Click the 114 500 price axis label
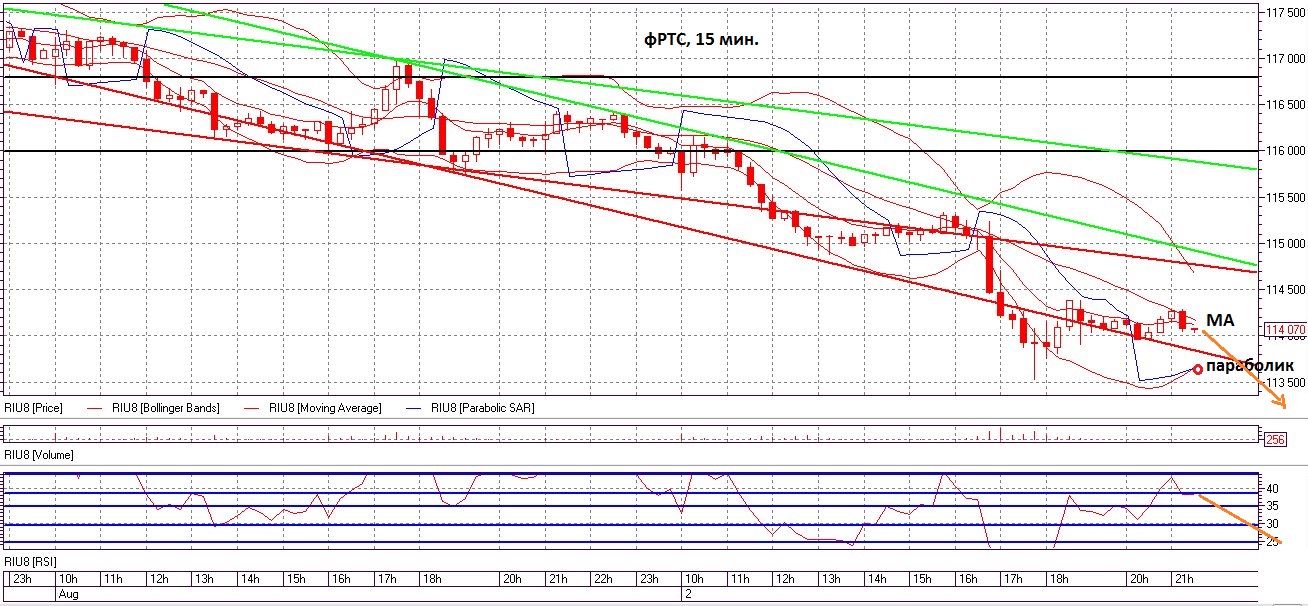This screenshot has width=1308, height=606. click(x=1284, y=289)
